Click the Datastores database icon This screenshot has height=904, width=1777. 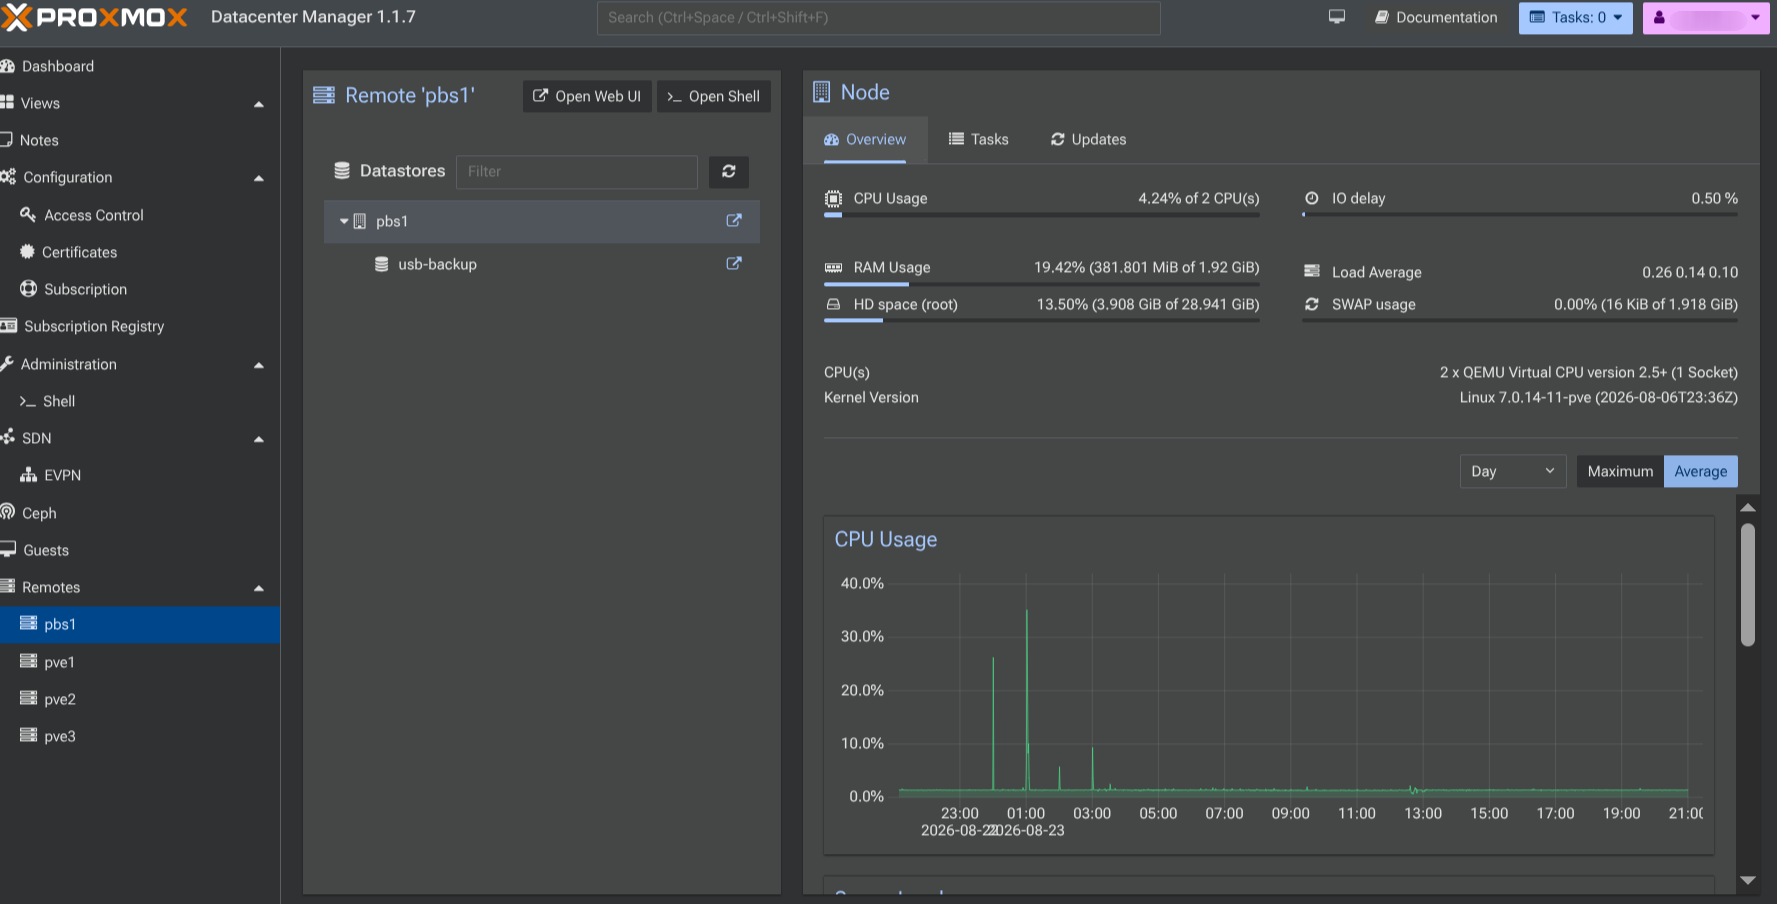(x=342, y=171)
